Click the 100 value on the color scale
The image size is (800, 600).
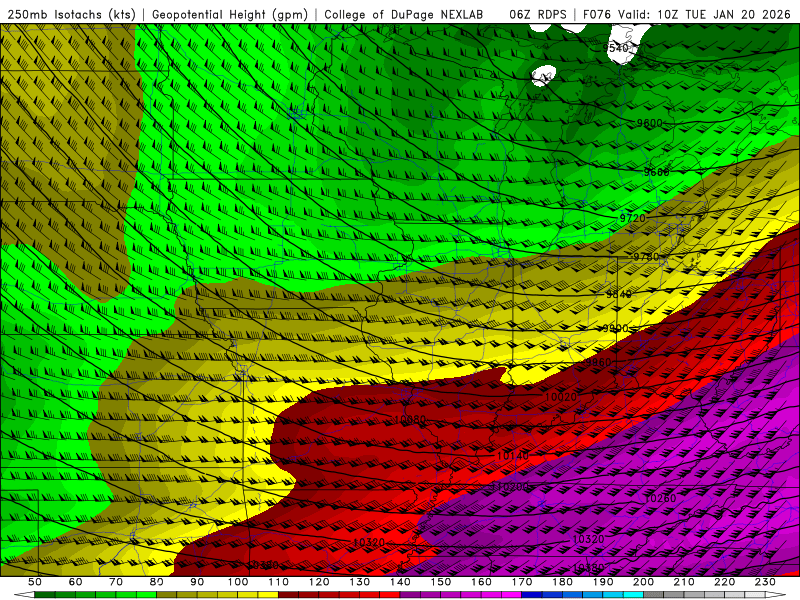click(238, 582)
